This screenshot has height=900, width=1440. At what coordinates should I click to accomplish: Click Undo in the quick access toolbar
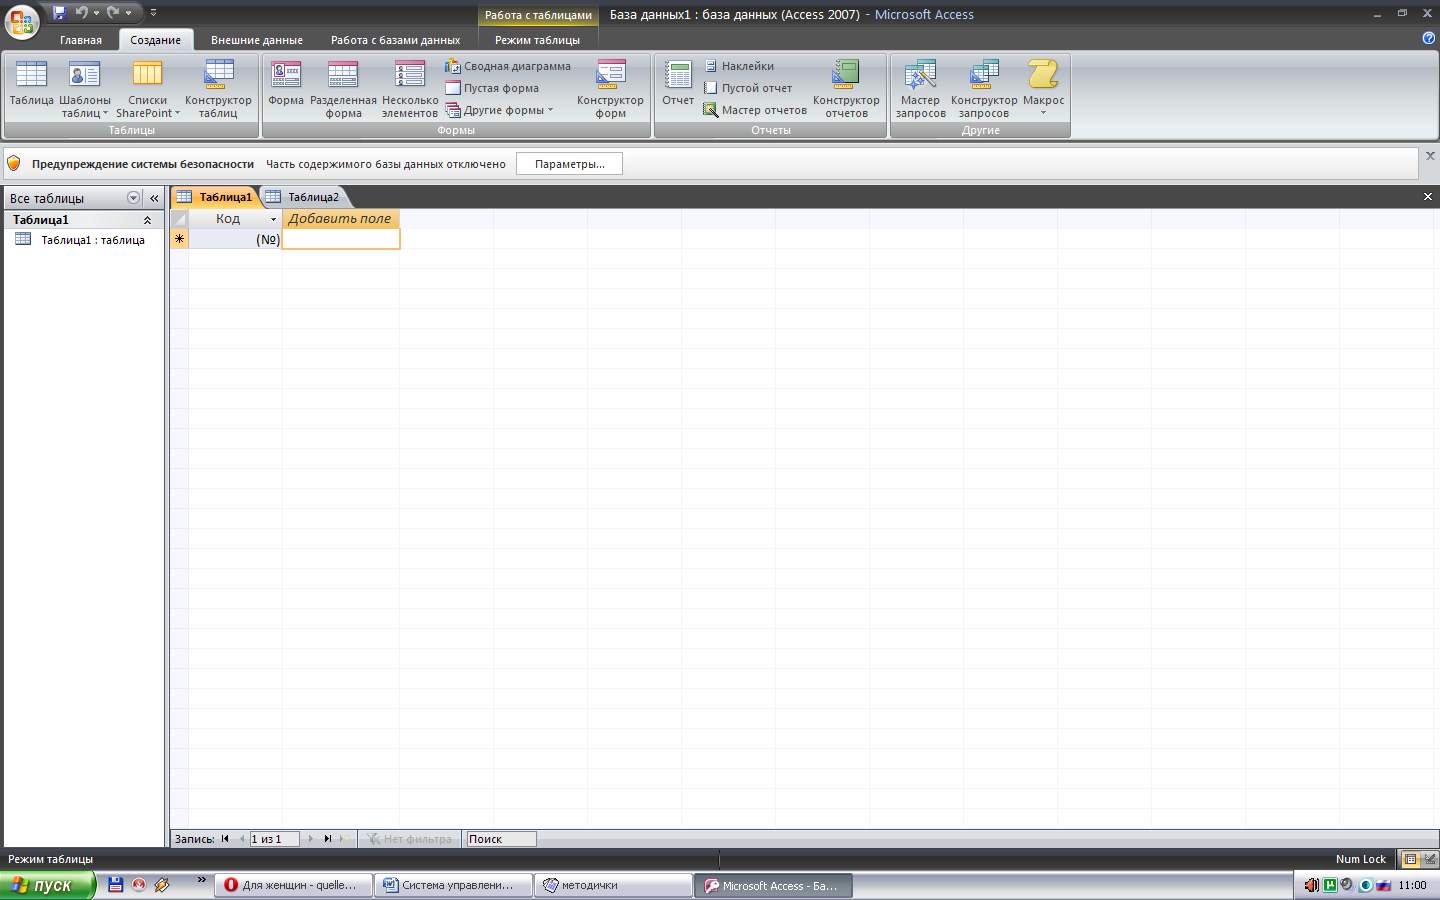click(x=82, y=13)
